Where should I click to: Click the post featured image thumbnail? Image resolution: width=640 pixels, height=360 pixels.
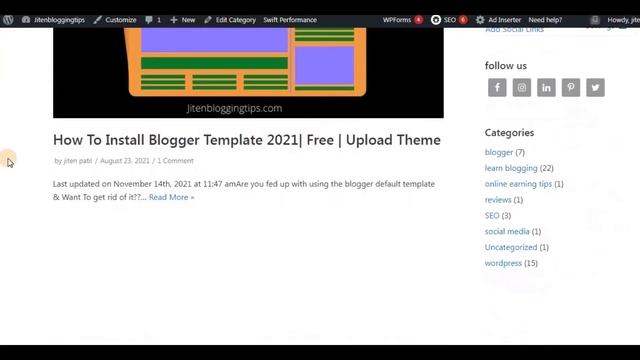tap(248, 73)
